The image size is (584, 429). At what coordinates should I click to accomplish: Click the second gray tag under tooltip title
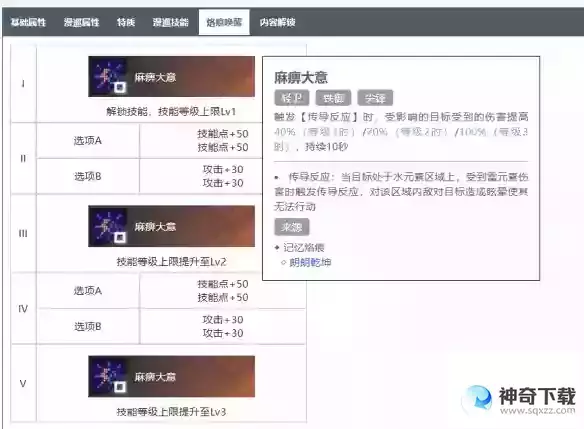[x=333, y=98]
